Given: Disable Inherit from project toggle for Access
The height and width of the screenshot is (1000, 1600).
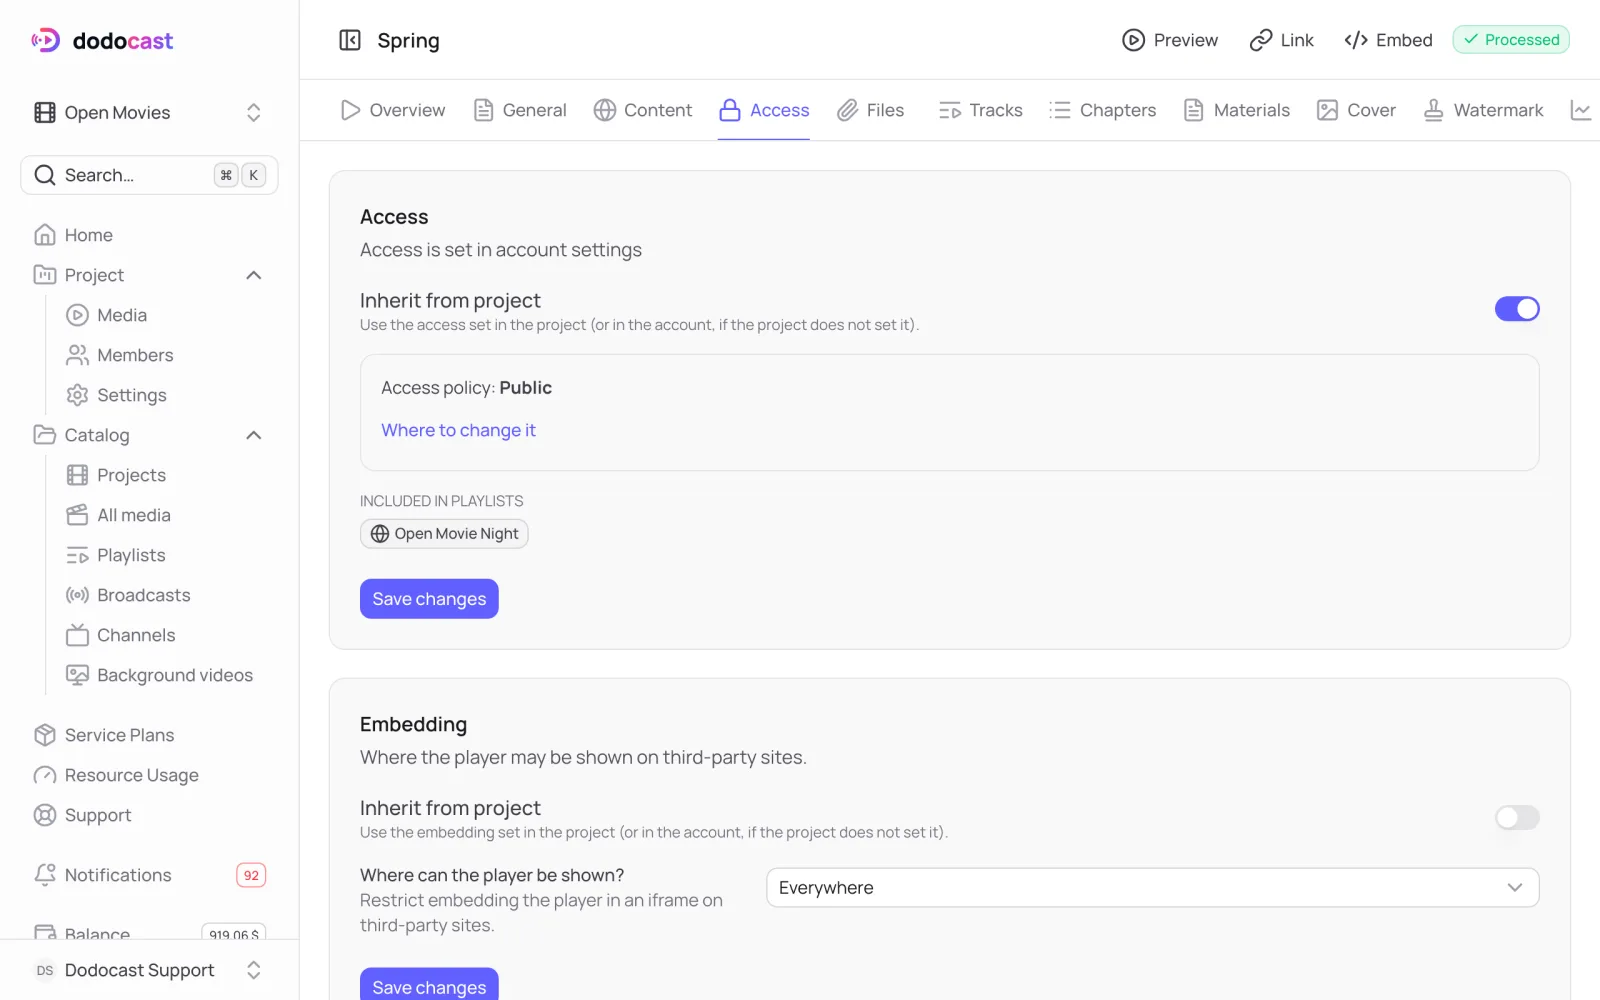Looking at the screenshot, I should [1517, 309].
